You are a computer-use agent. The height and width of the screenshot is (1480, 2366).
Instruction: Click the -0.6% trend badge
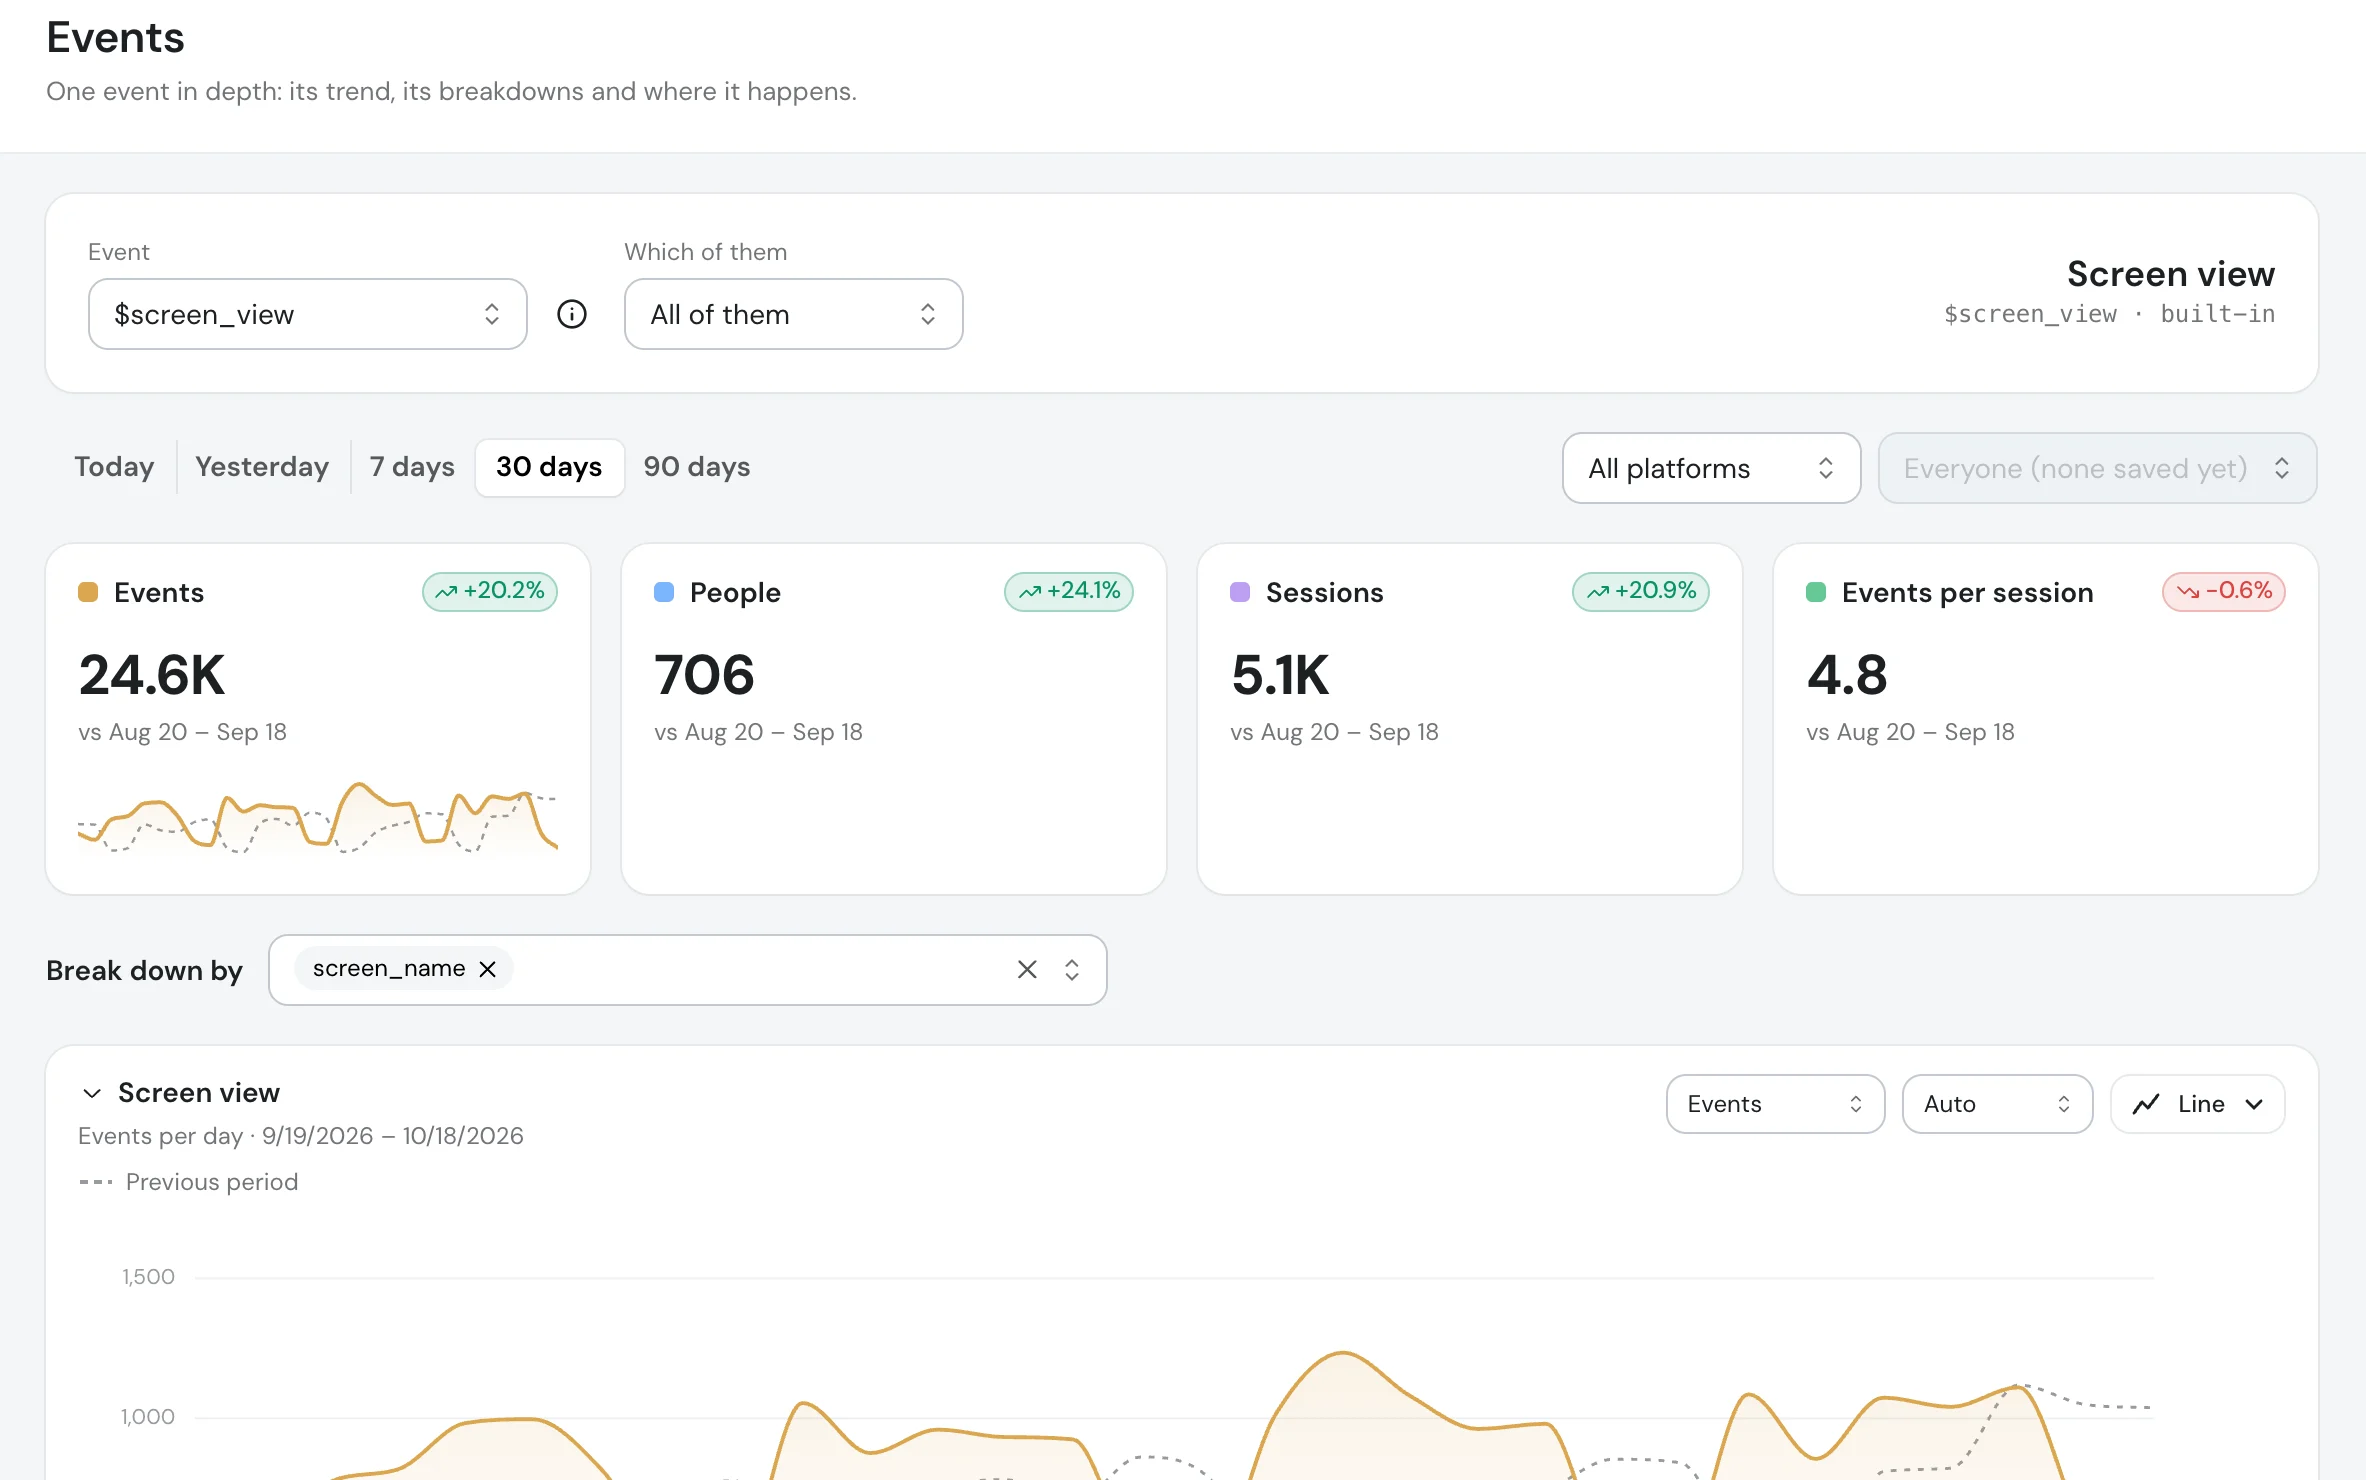(2224, 591)
